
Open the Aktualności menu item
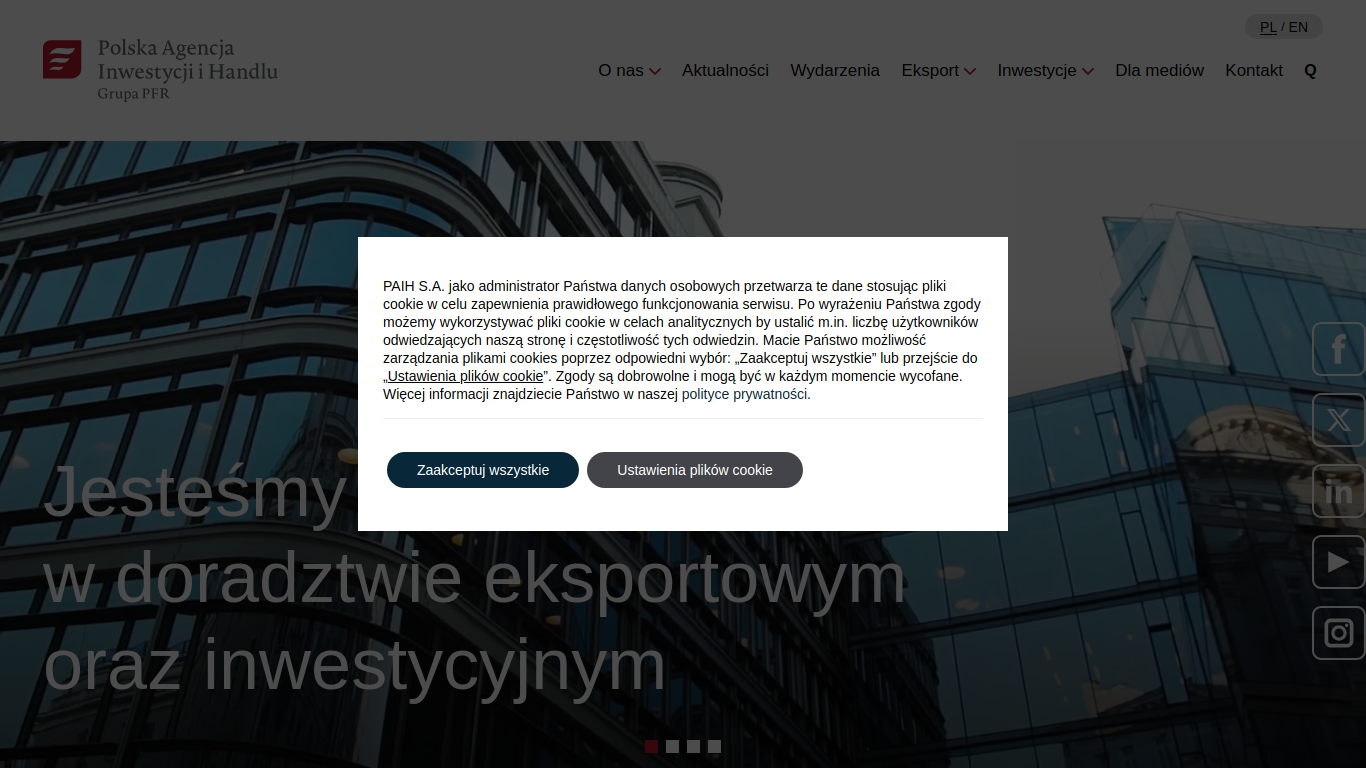pos(725,70)
